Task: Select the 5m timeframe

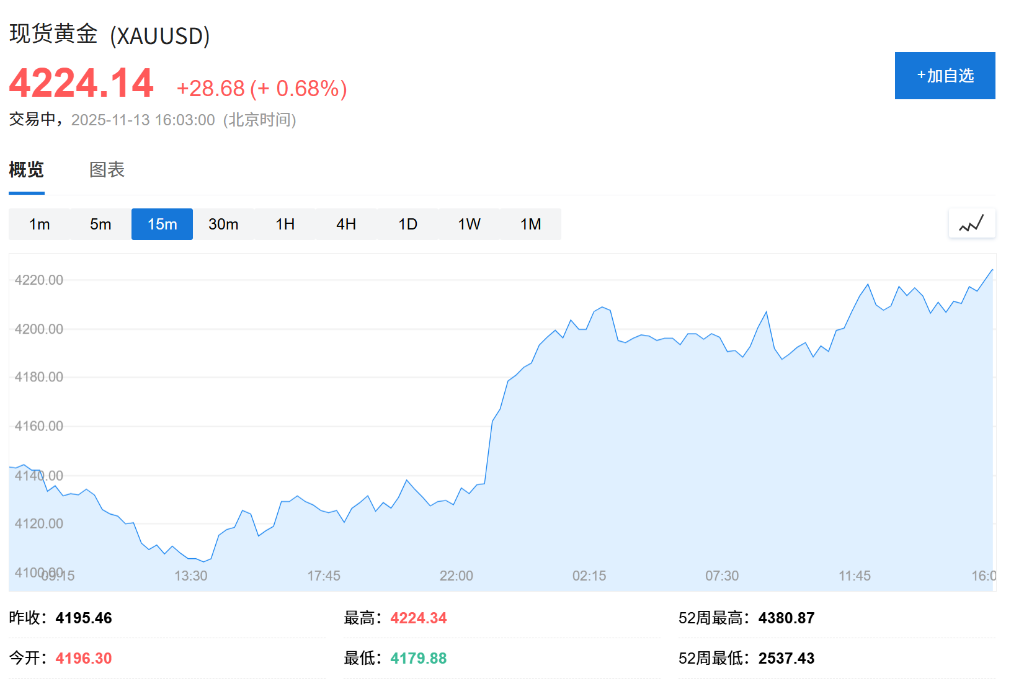Action: point(100,224)
